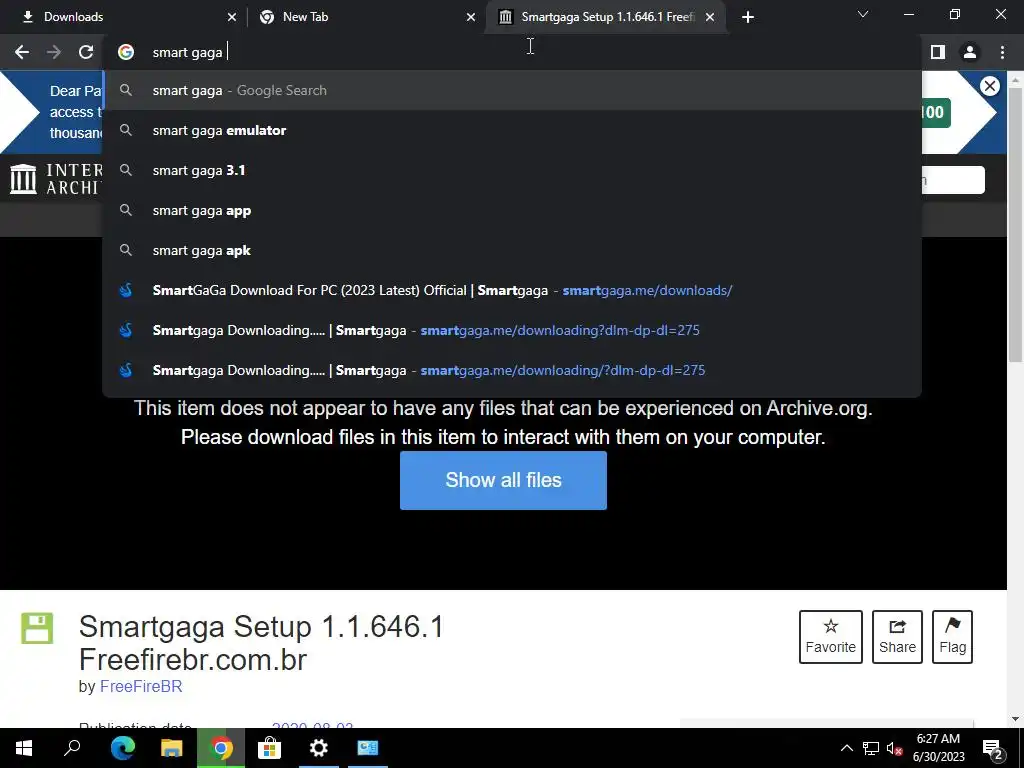Open Windows taskbar search
This screenshot has height=768, width=1024.
(x=72, y=748)
